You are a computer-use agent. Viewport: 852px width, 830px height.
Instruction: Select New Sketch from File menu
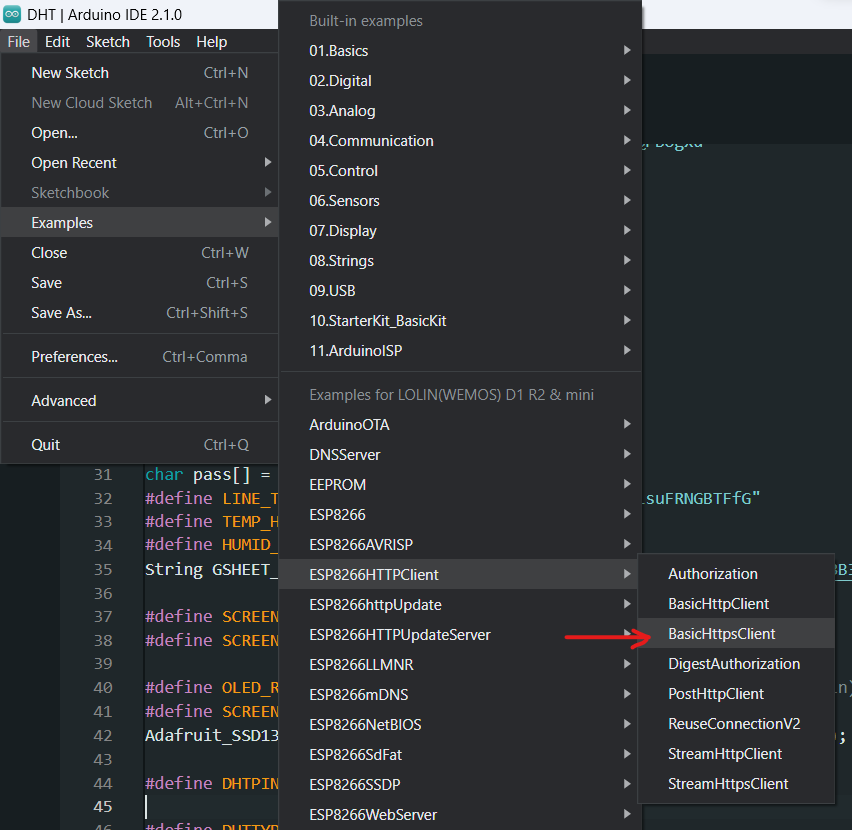pos(140,73)
